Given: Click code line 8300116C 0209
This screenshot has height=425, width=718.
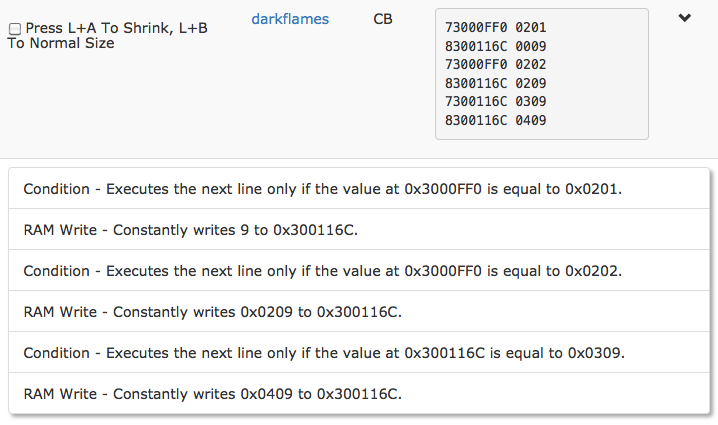Looking at the screenshot, I should 495,84.
